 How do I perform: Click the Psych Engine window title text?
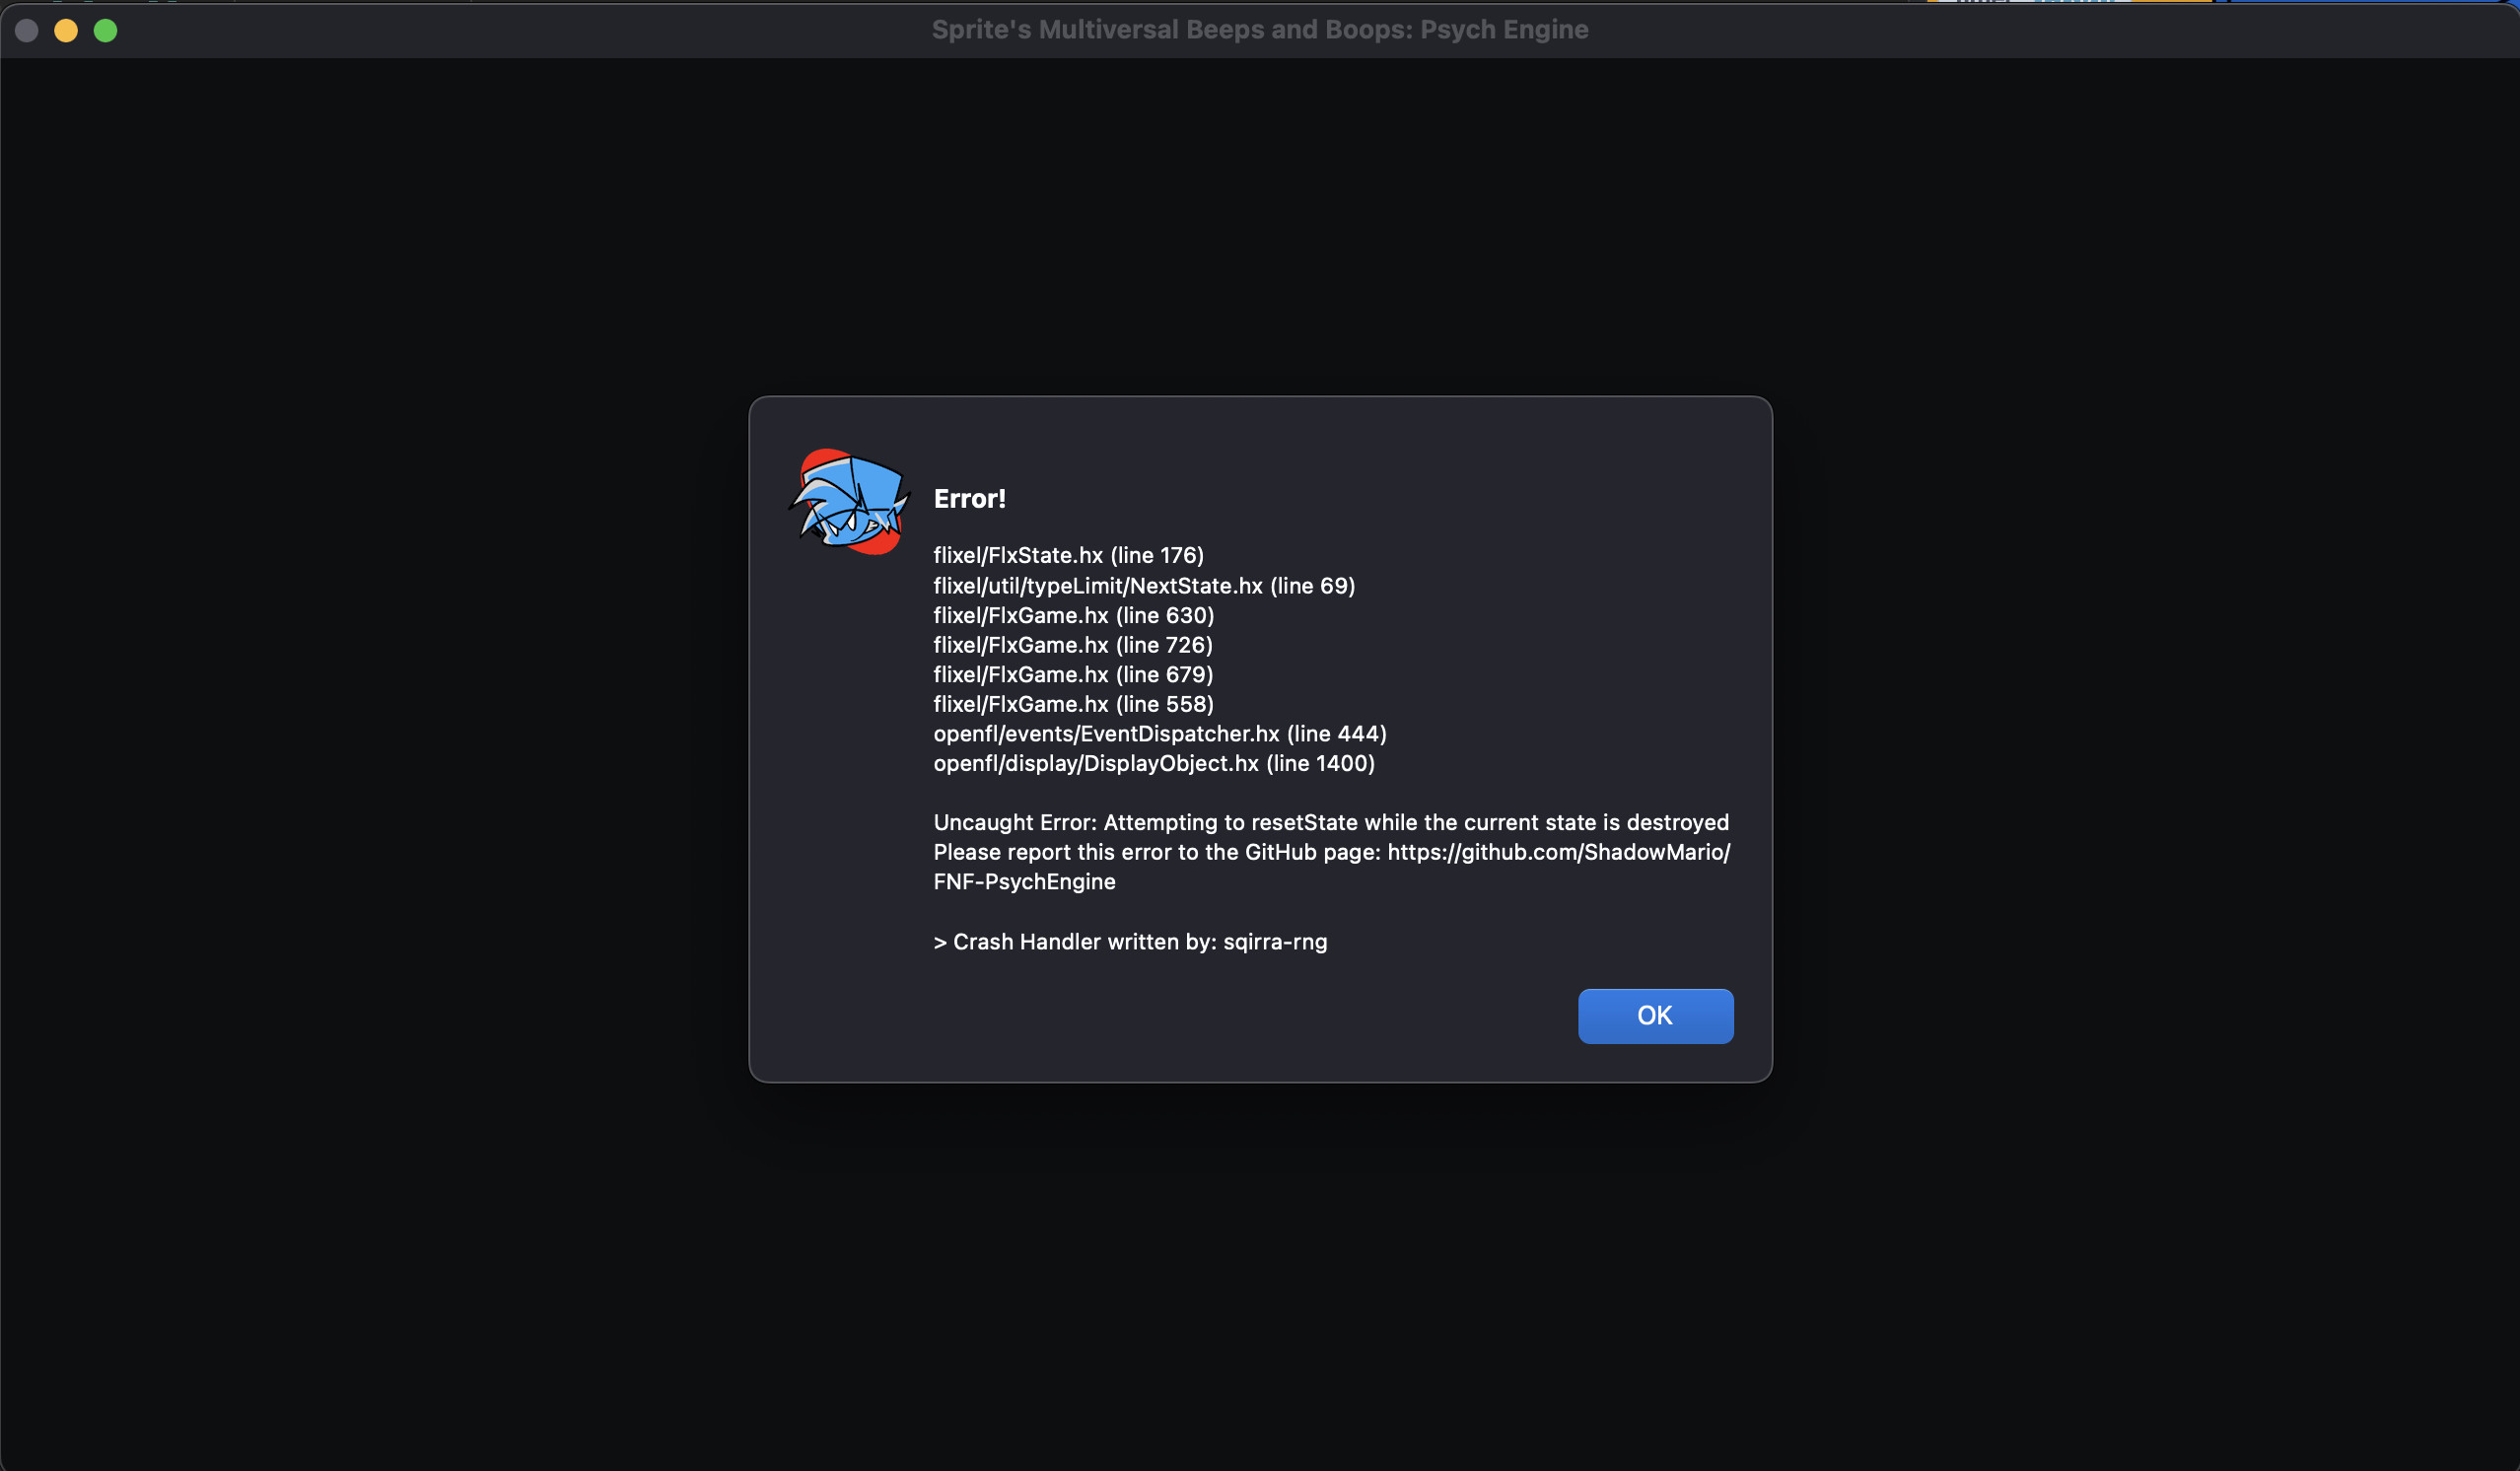click(x=1260, y=30)
